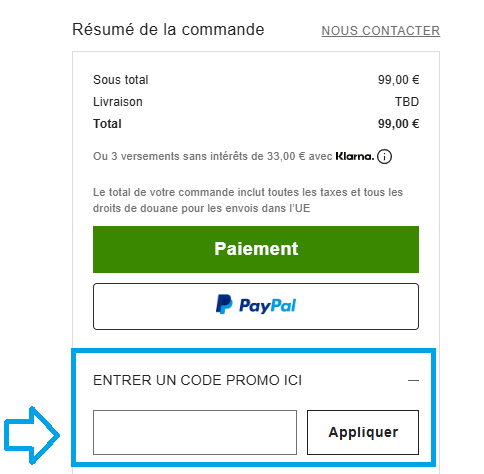Collapse promo section with the minus icon
Screen dimensions: 484x474
click(x=413, y=380)
